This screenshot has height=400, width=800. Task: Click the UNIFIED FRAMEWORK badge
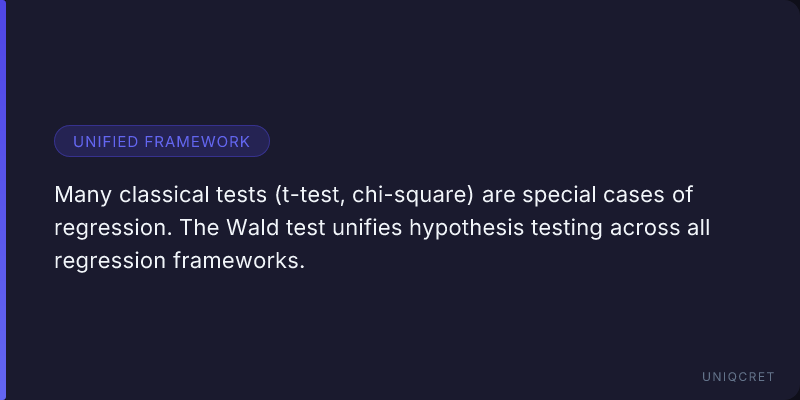[x=161, y=141]
